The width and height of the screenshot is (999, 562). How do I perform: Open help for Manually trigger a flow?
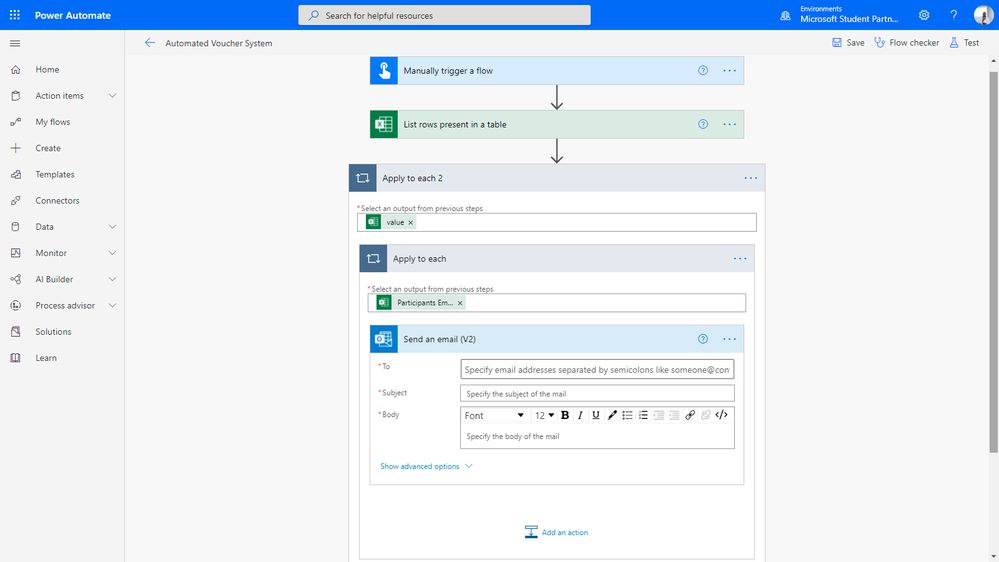point(703,71)
